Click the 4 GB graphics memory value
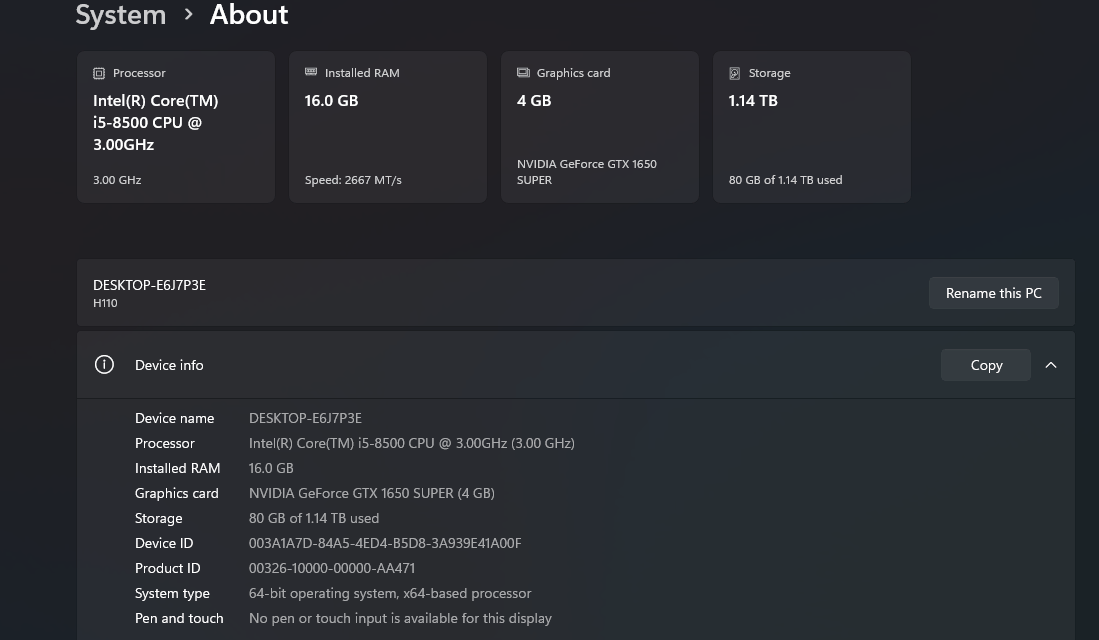The image size is (1099, 640). [534, 101]
